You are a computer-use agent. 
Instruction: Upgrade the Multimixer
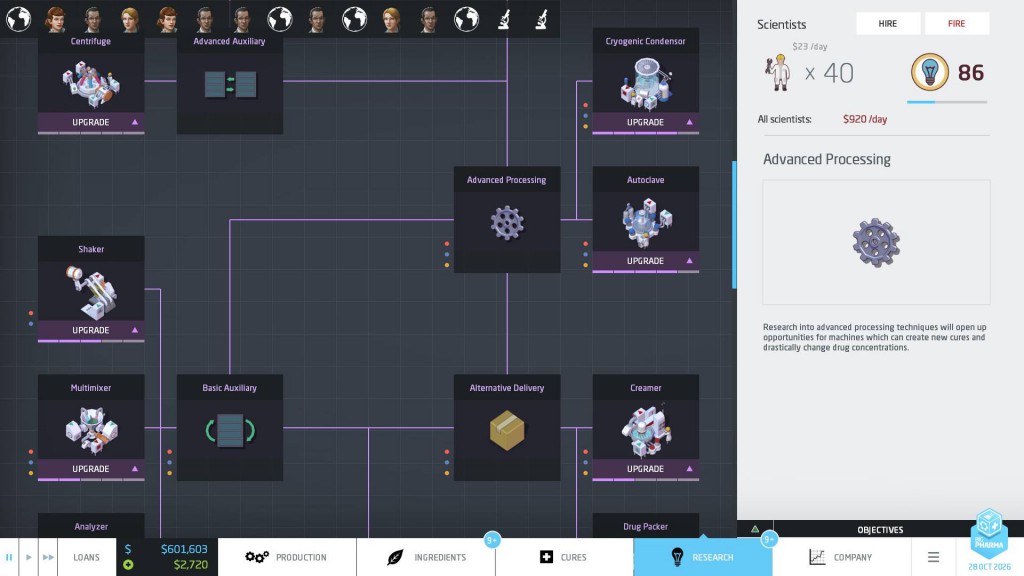91,469
